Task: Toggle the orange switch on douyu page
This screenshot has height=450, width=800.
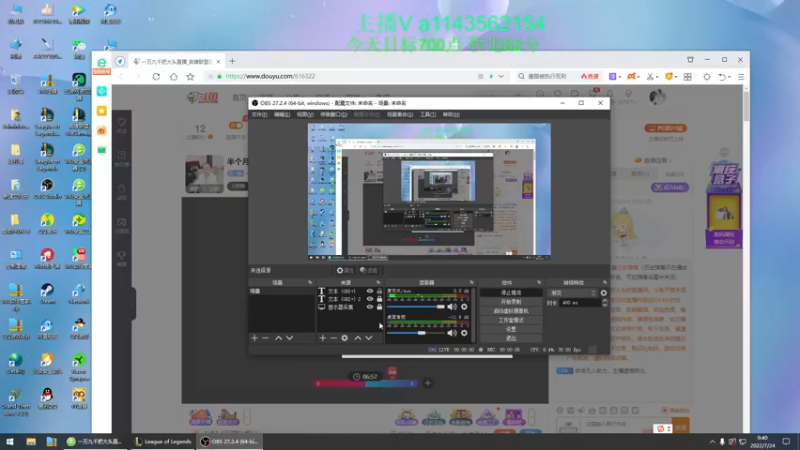Action: (x=236, y=126)
